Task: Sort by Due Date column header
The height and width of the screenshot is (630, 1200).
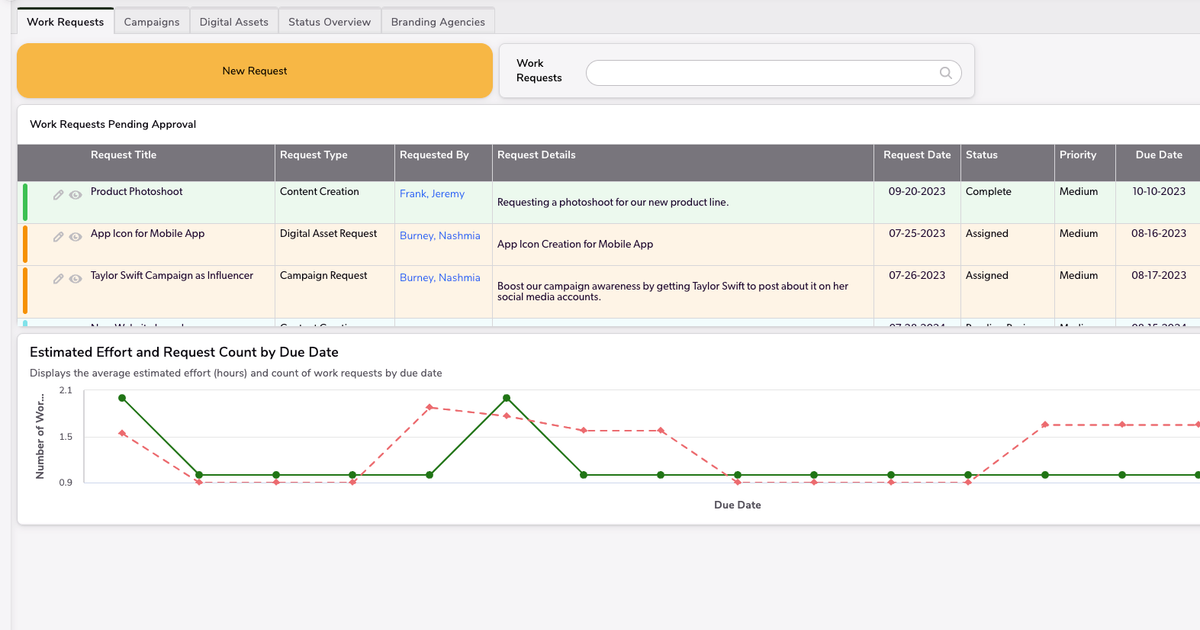Action: 1159,155
